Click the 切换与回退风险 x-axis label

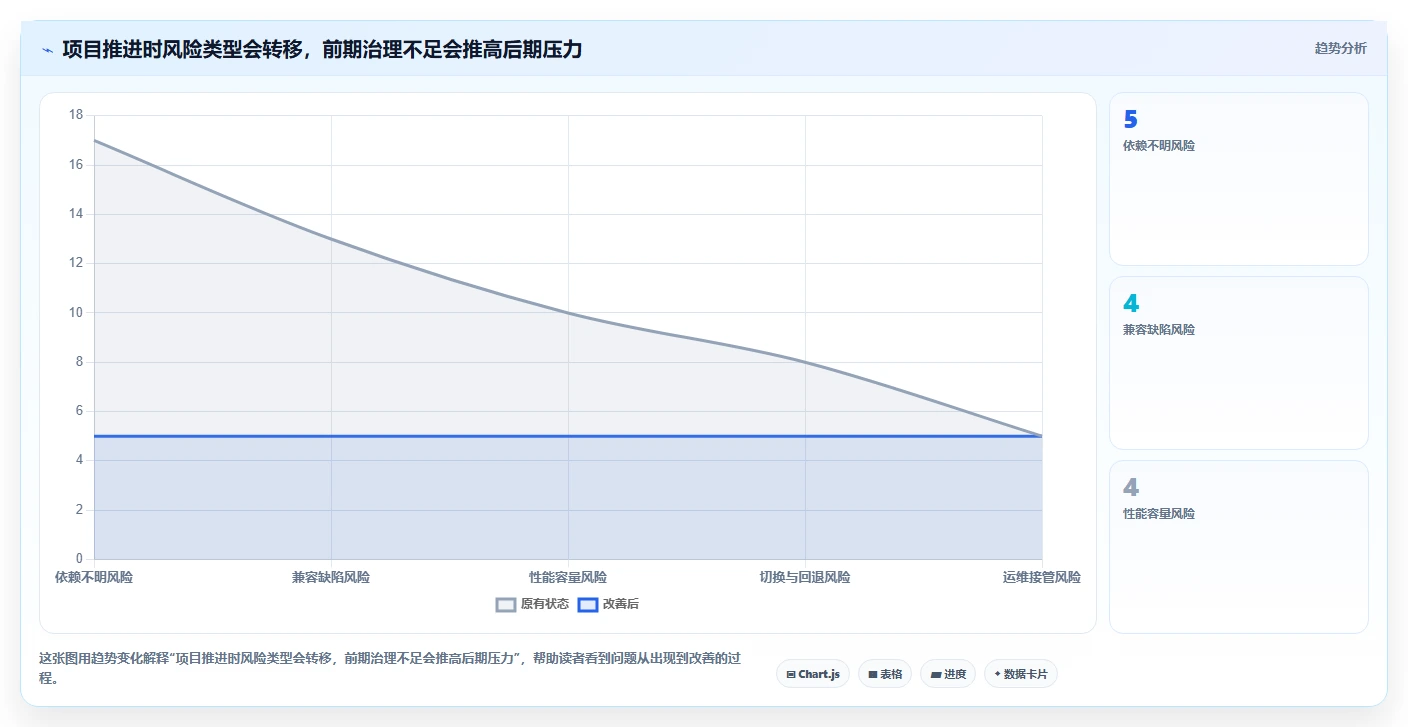click(x=805, y=577)
